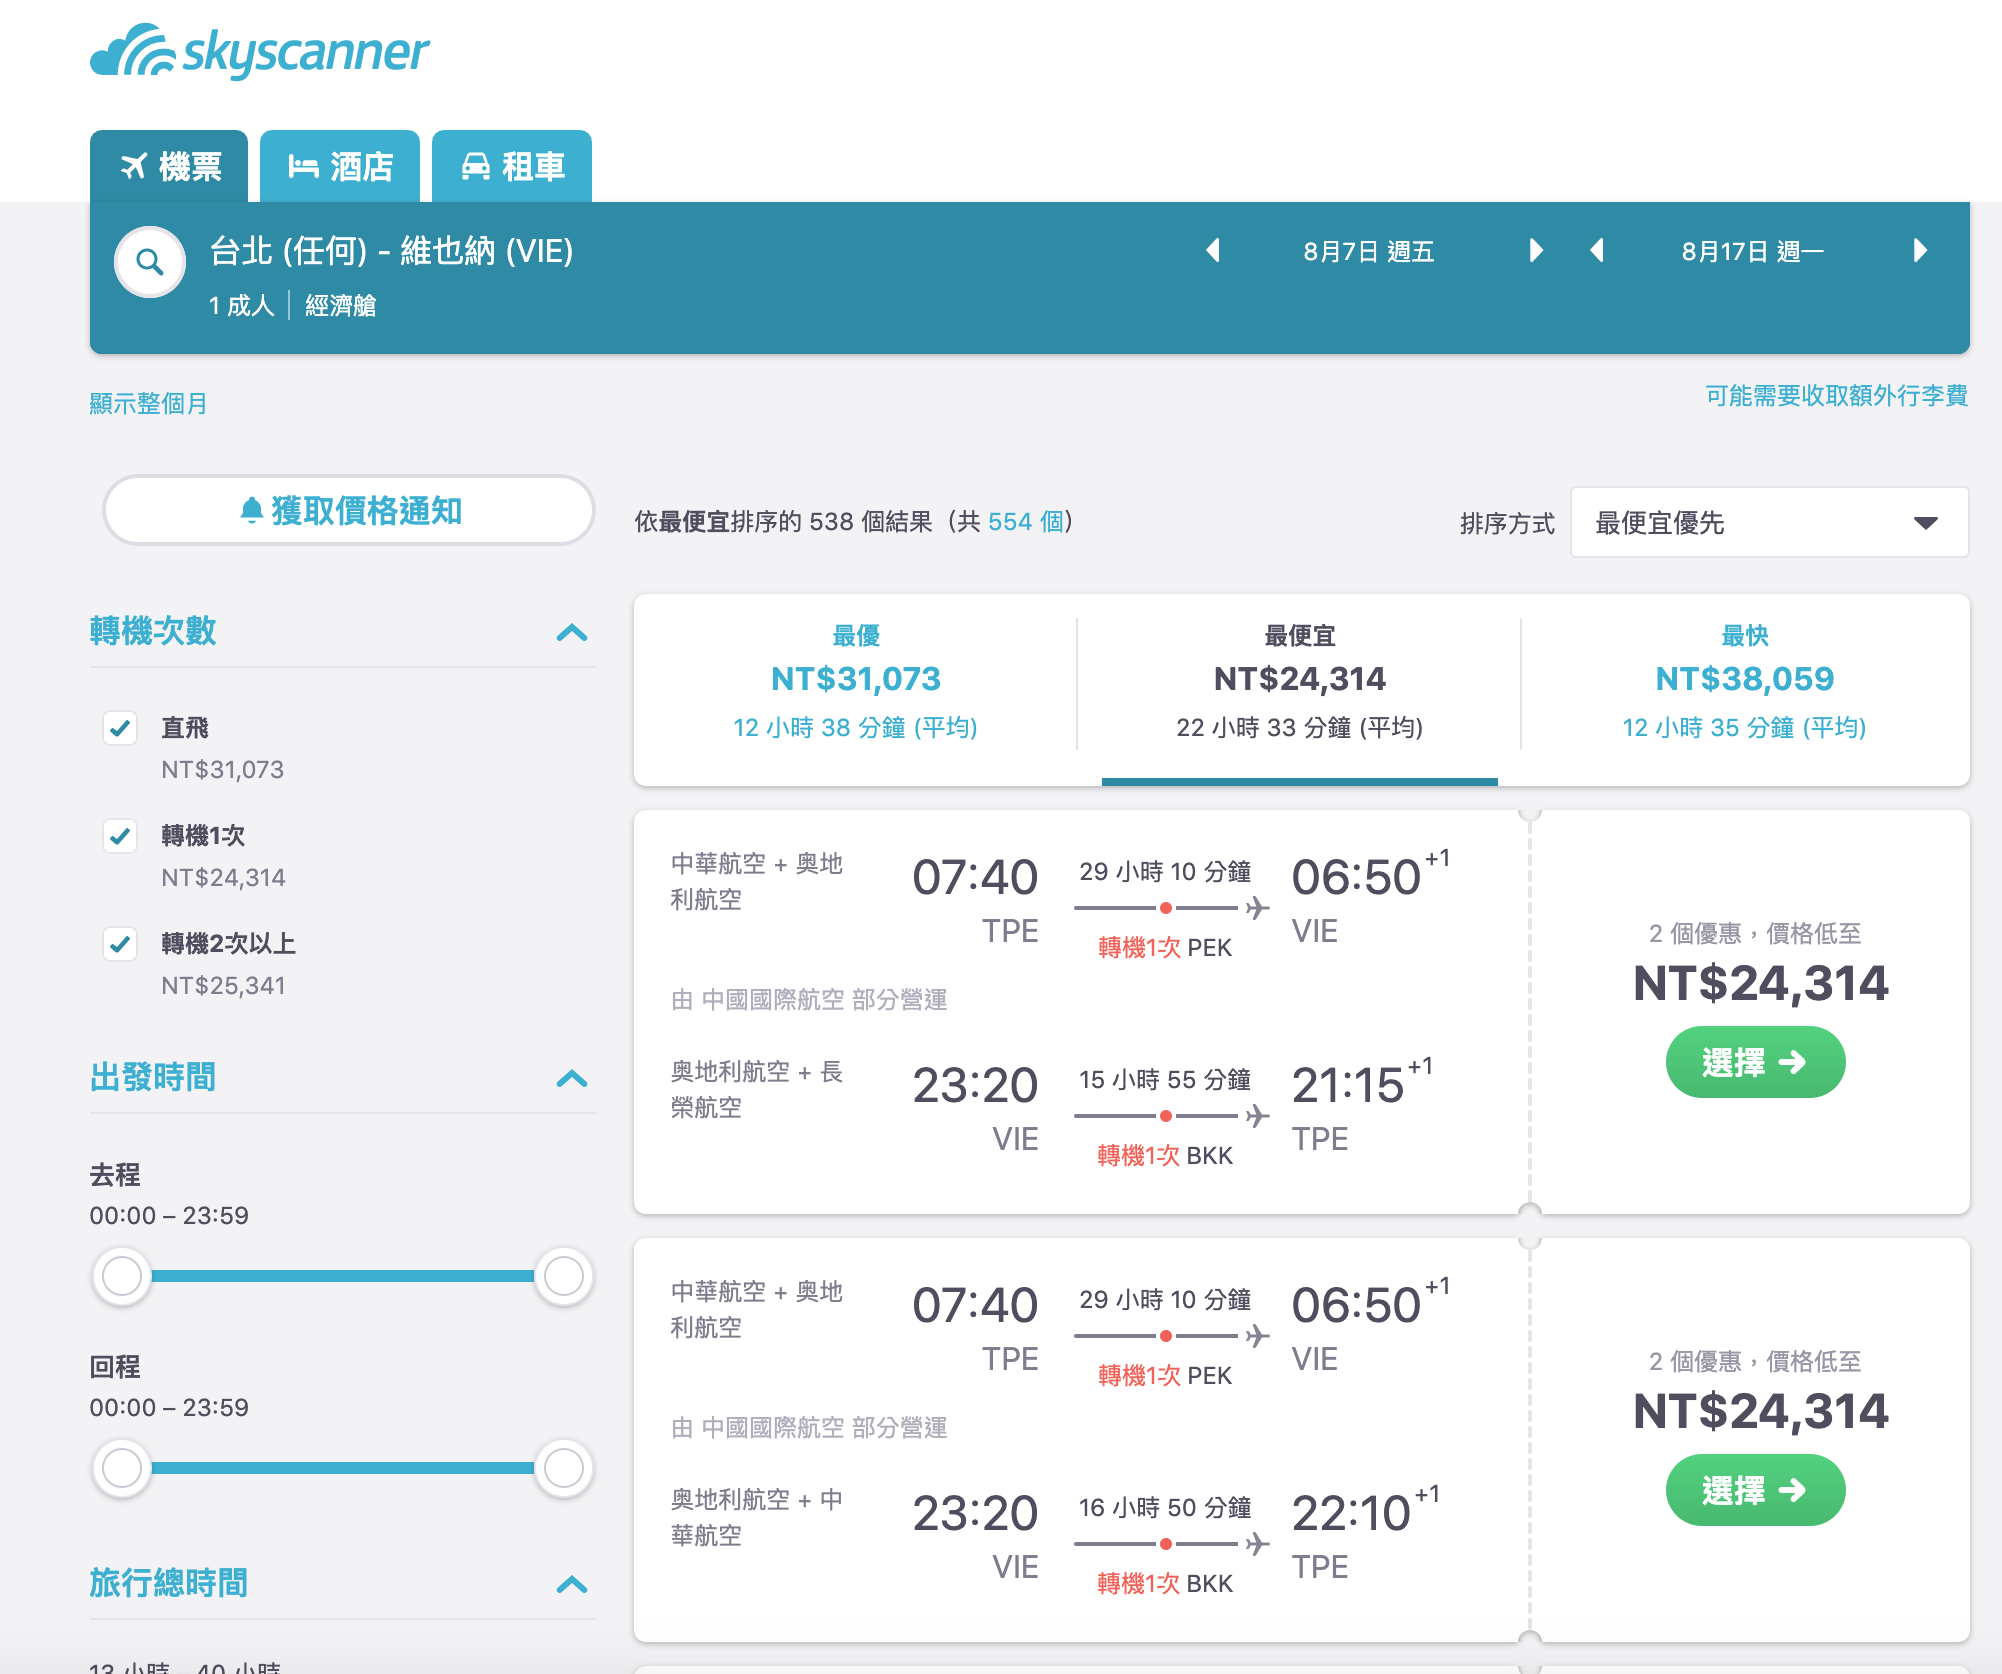
Task: Go to previous departure date arrow
Action: coord(1213,250)
